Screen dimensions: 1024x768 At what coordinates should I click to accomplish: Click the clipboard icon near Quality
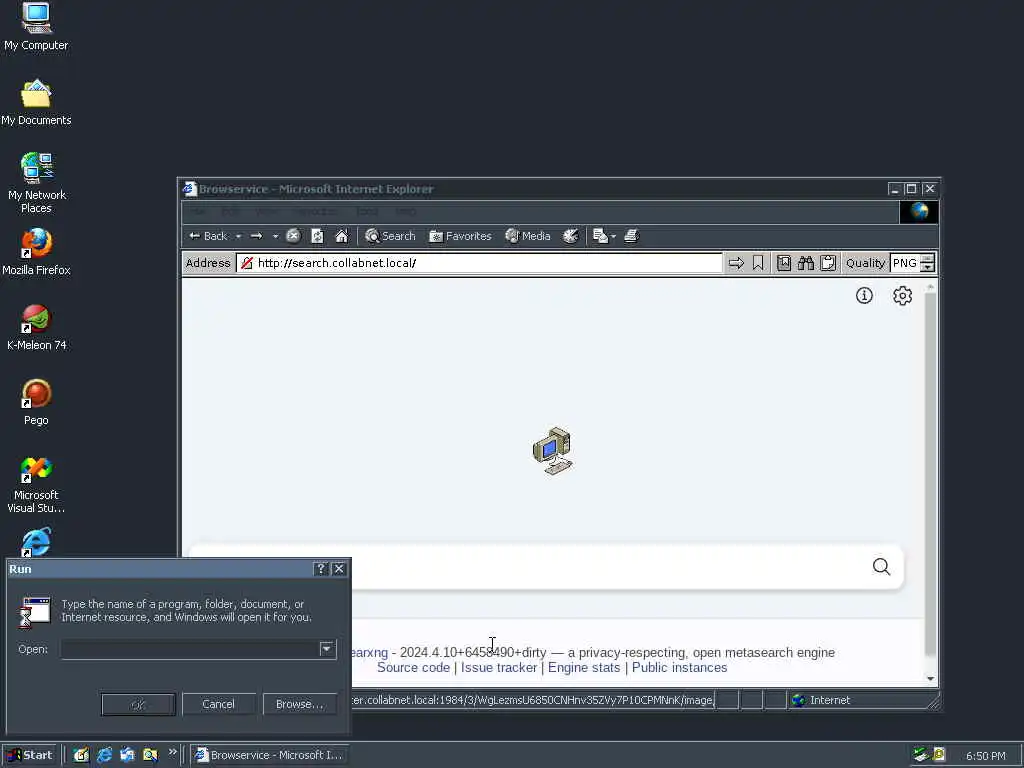[828, 263]
